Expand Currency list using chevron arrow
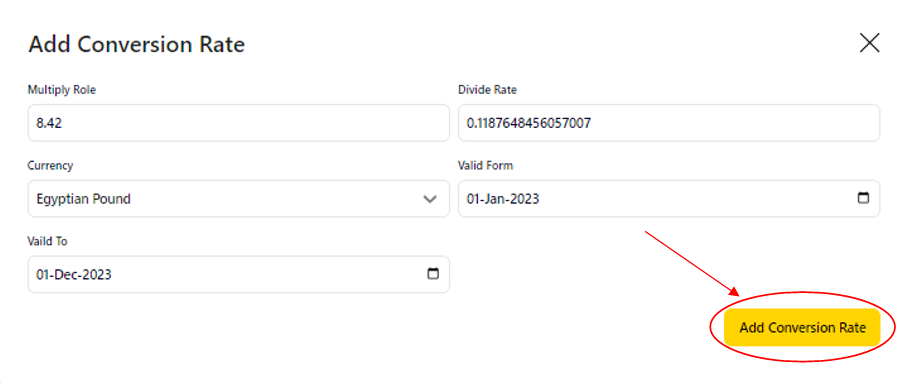Screen dimensions: 909x387 pos(430,199)
